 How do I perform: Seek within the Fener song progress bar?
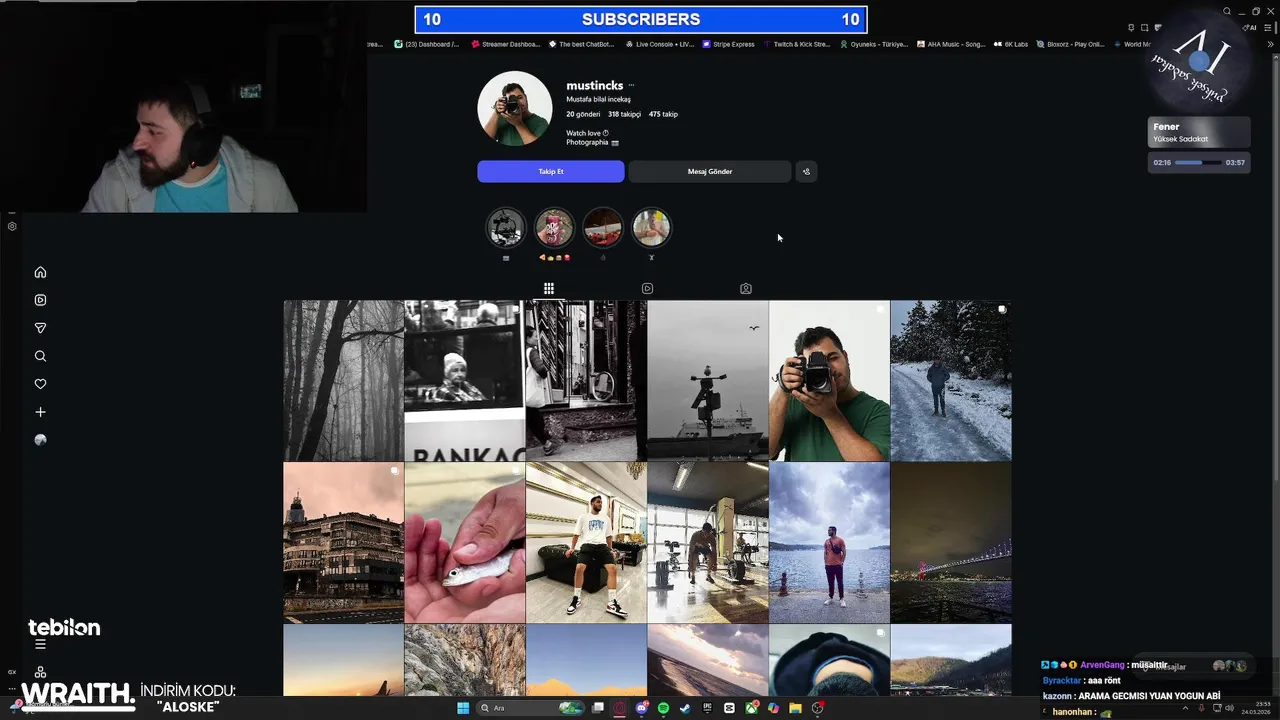point(1198,163)
